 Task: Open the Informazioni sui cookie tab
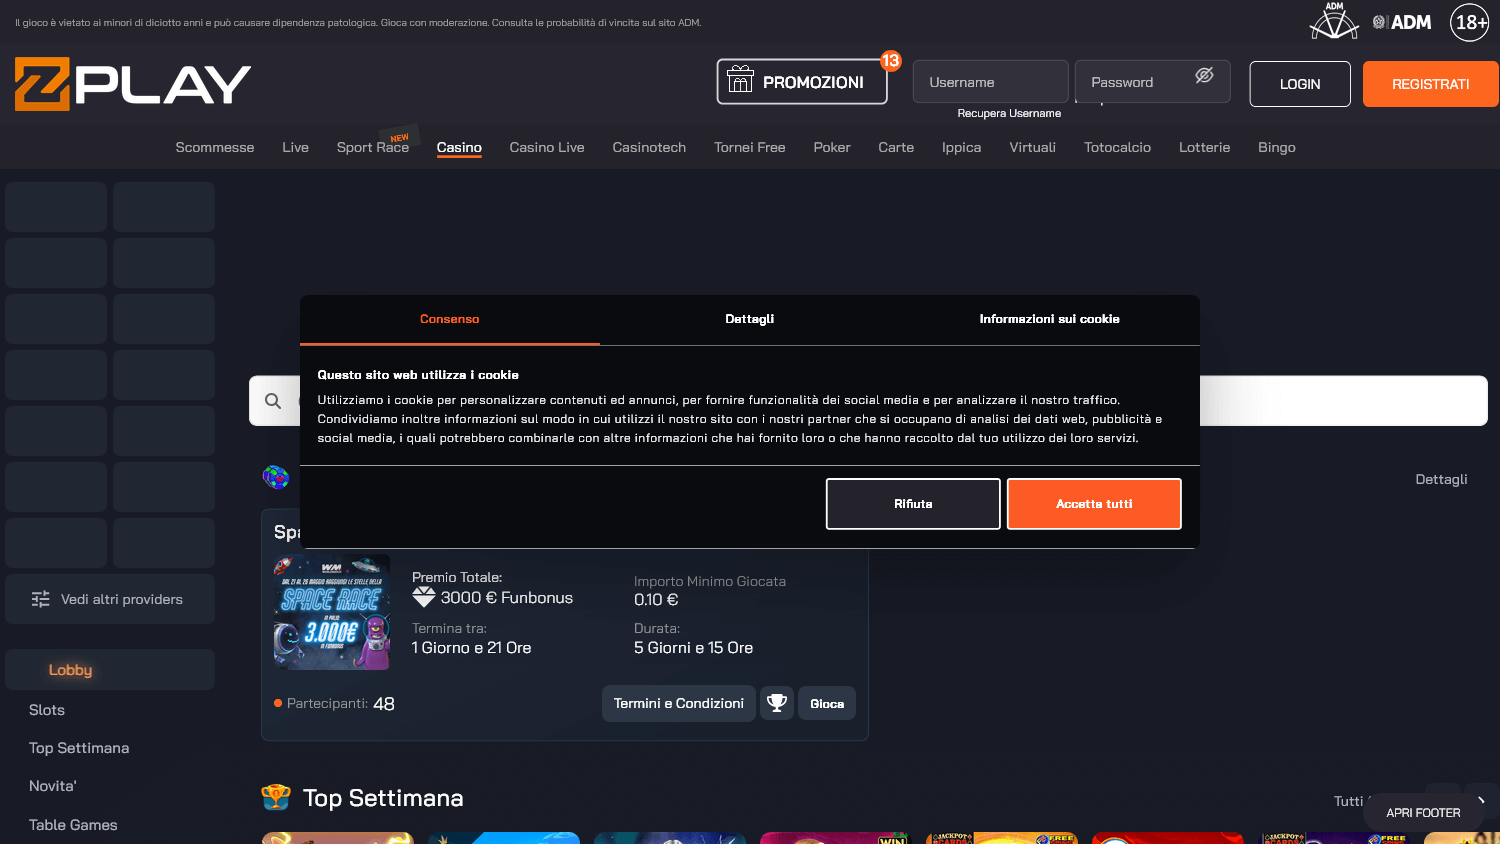[1050, 319]
